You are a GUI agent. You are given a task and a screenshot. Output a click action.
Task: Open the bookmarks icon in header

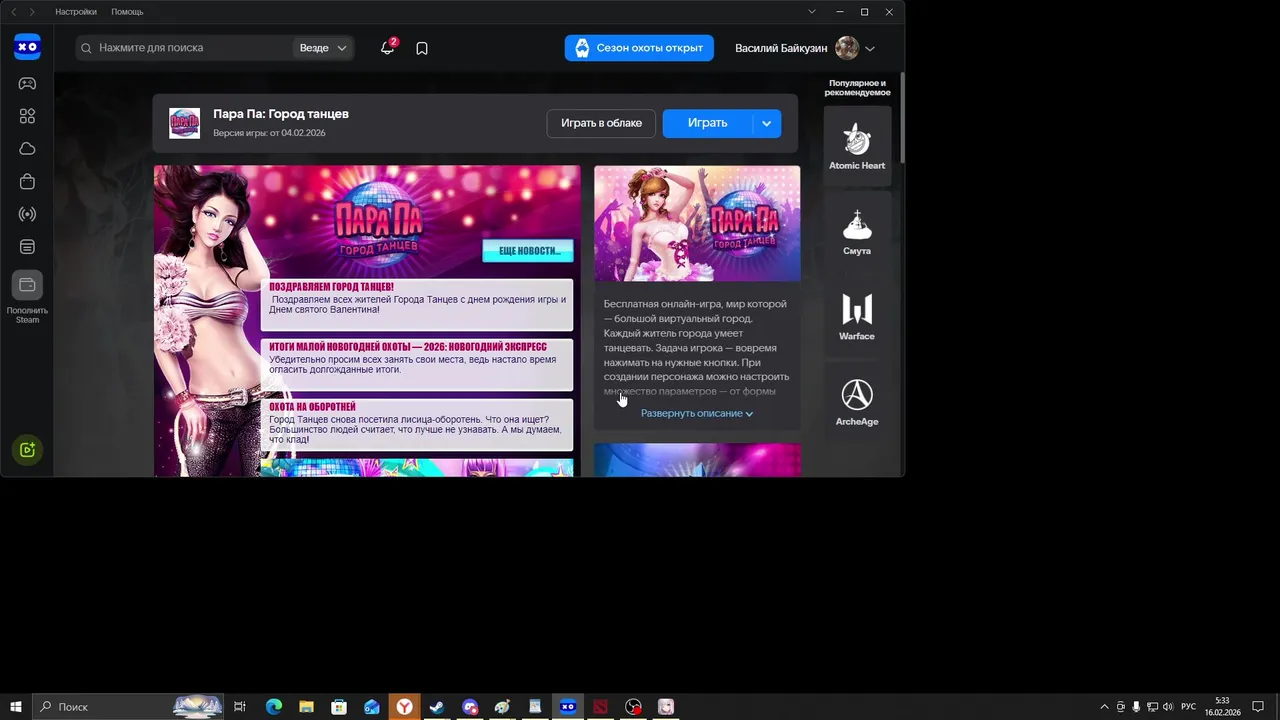[422, 48]
